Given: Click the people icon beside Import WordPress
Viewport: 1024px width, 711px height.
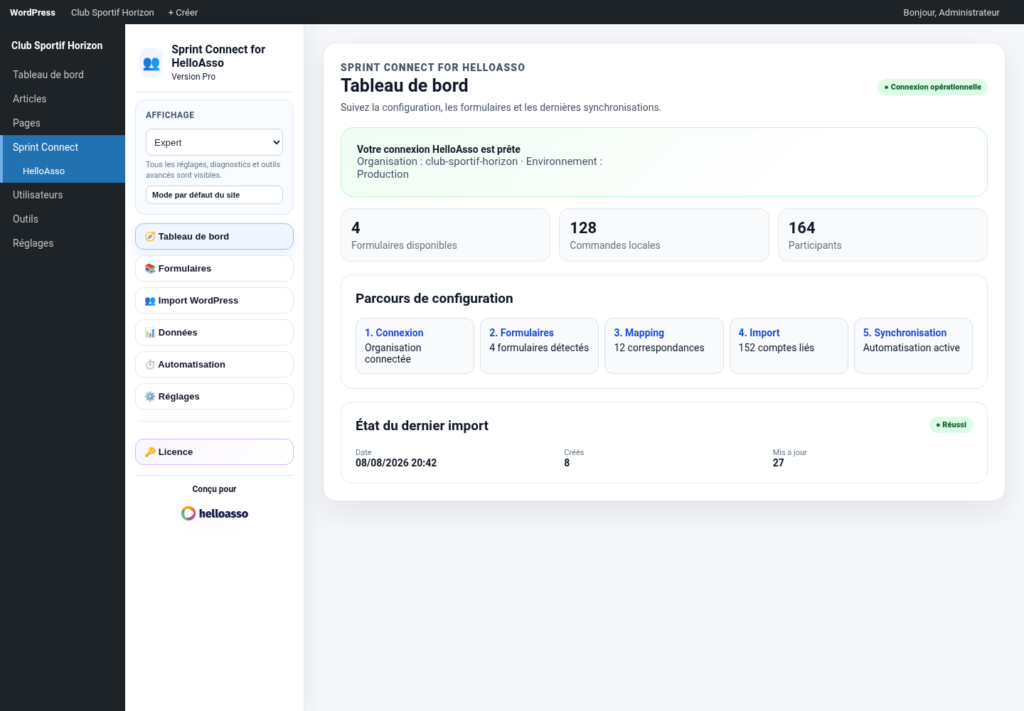Looking at the screenshot, I should tap(150, 300).
